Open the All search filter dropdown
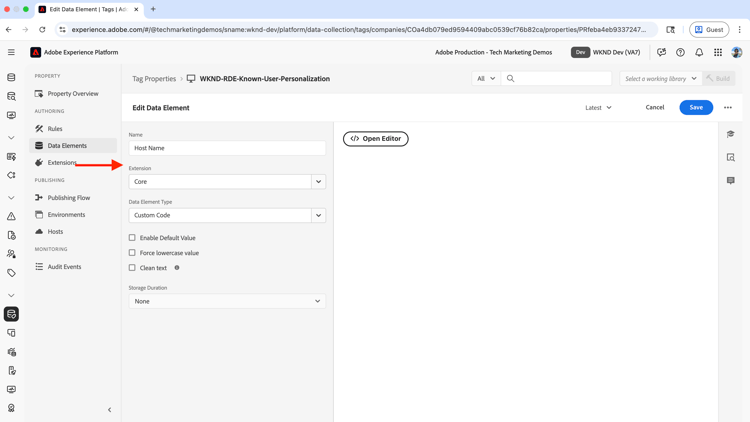 pyautogui.click(x=486, y=78)
